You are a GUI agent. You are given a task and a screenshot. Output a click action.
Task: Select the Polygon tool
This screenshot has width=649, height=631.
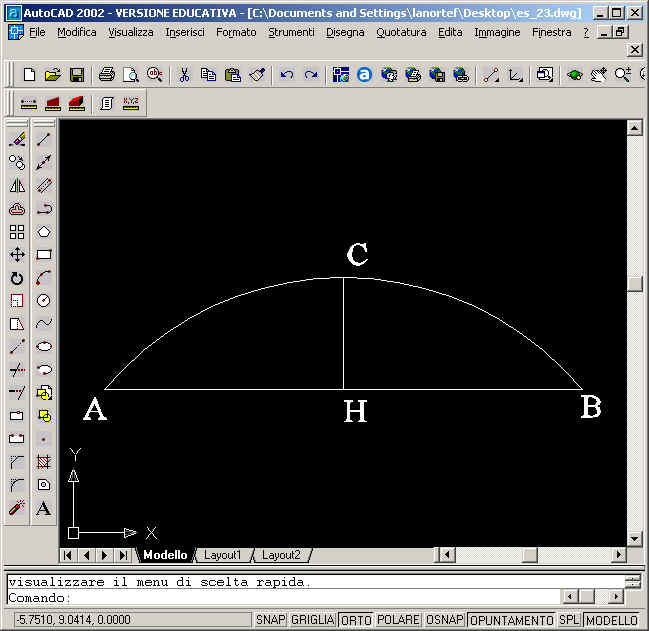[43, 231]
